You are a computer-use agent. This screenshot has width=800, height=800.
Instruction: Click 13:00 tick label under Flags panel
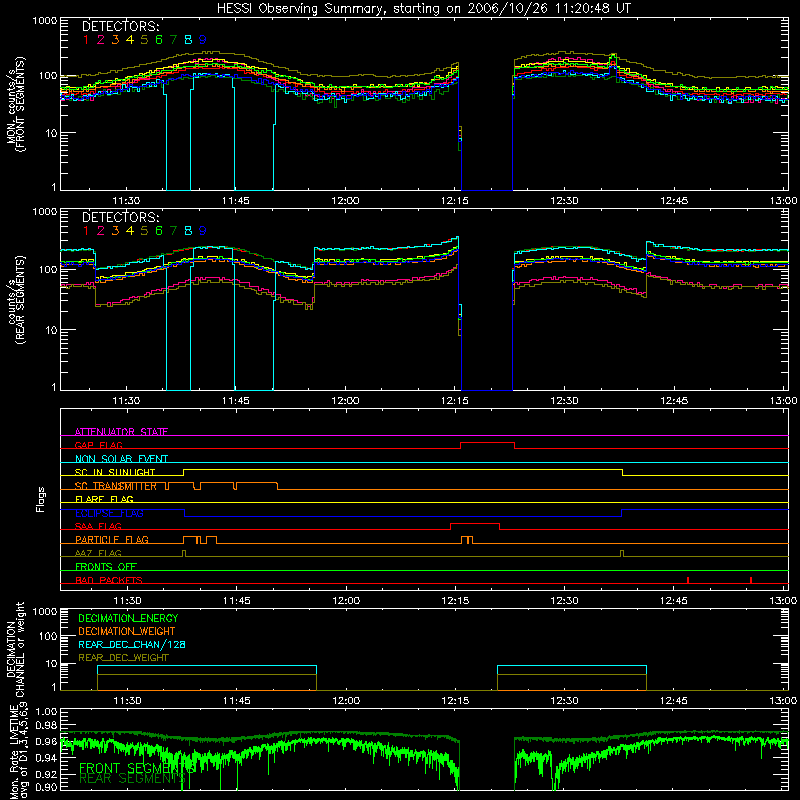pyautogui.click(x=783, y=601)
